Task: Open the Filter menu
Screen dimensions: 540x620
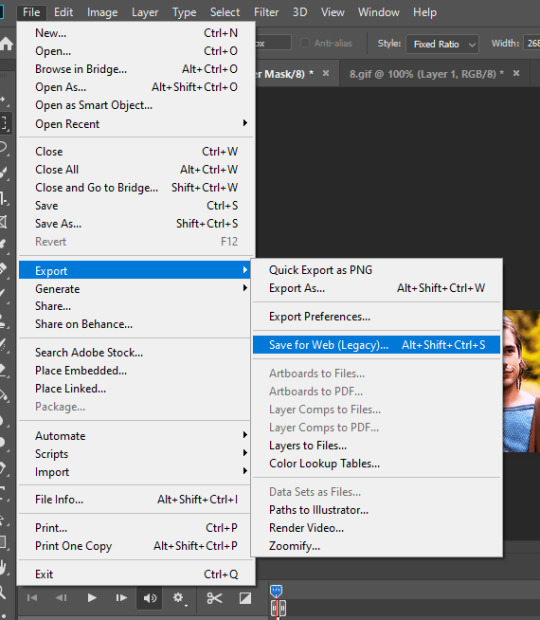Action: 266,12
